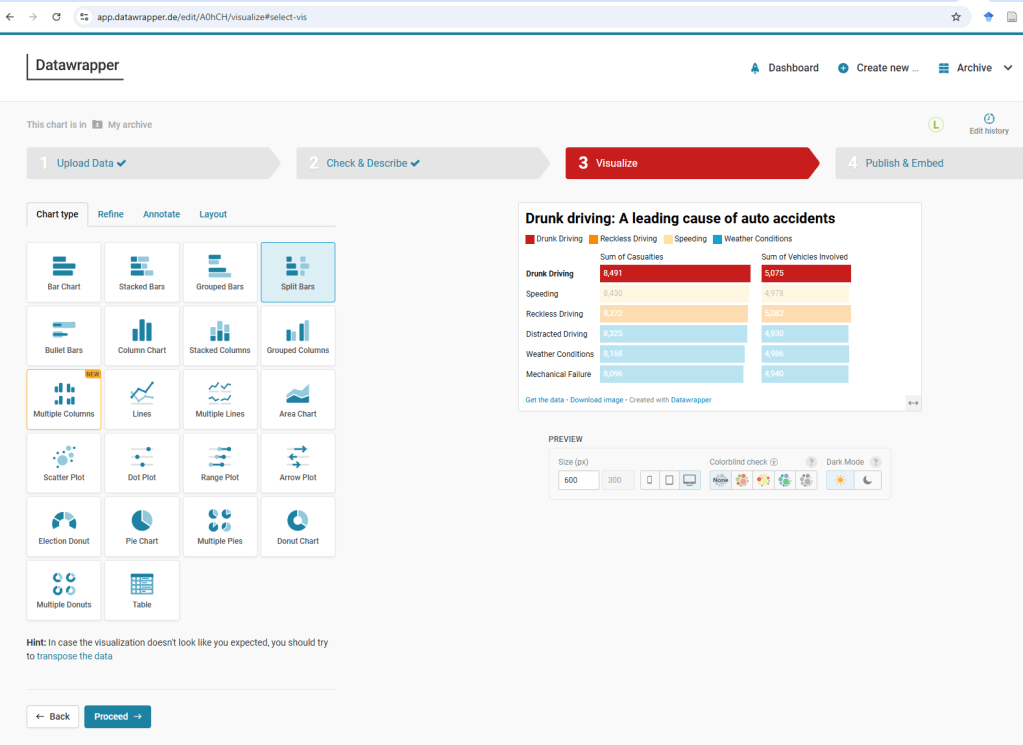Choose the Pie Chart option
The width and height of the screenshot is (1023, 745).
pos(142,527)
